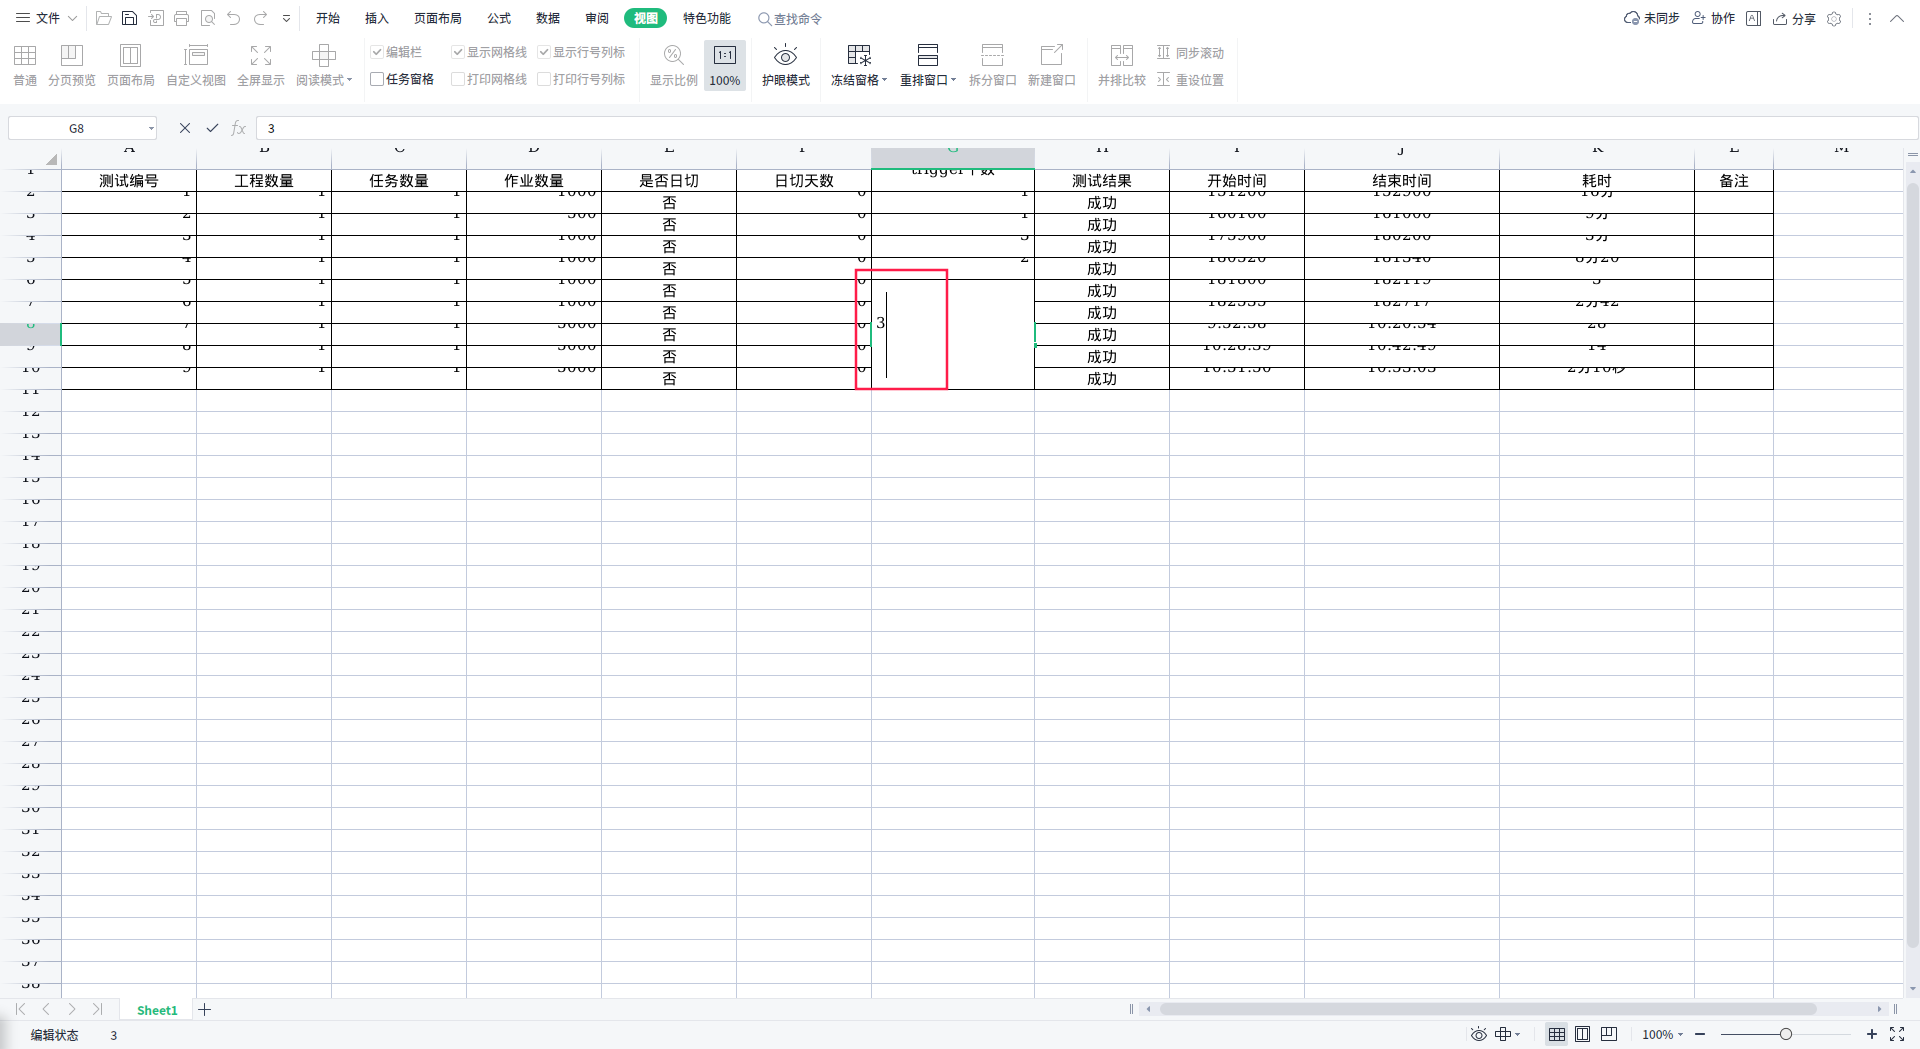Switch to the Home (开始) tab
The image size is (1920, 1049).
pyautogui.click(x=328, y=18)
